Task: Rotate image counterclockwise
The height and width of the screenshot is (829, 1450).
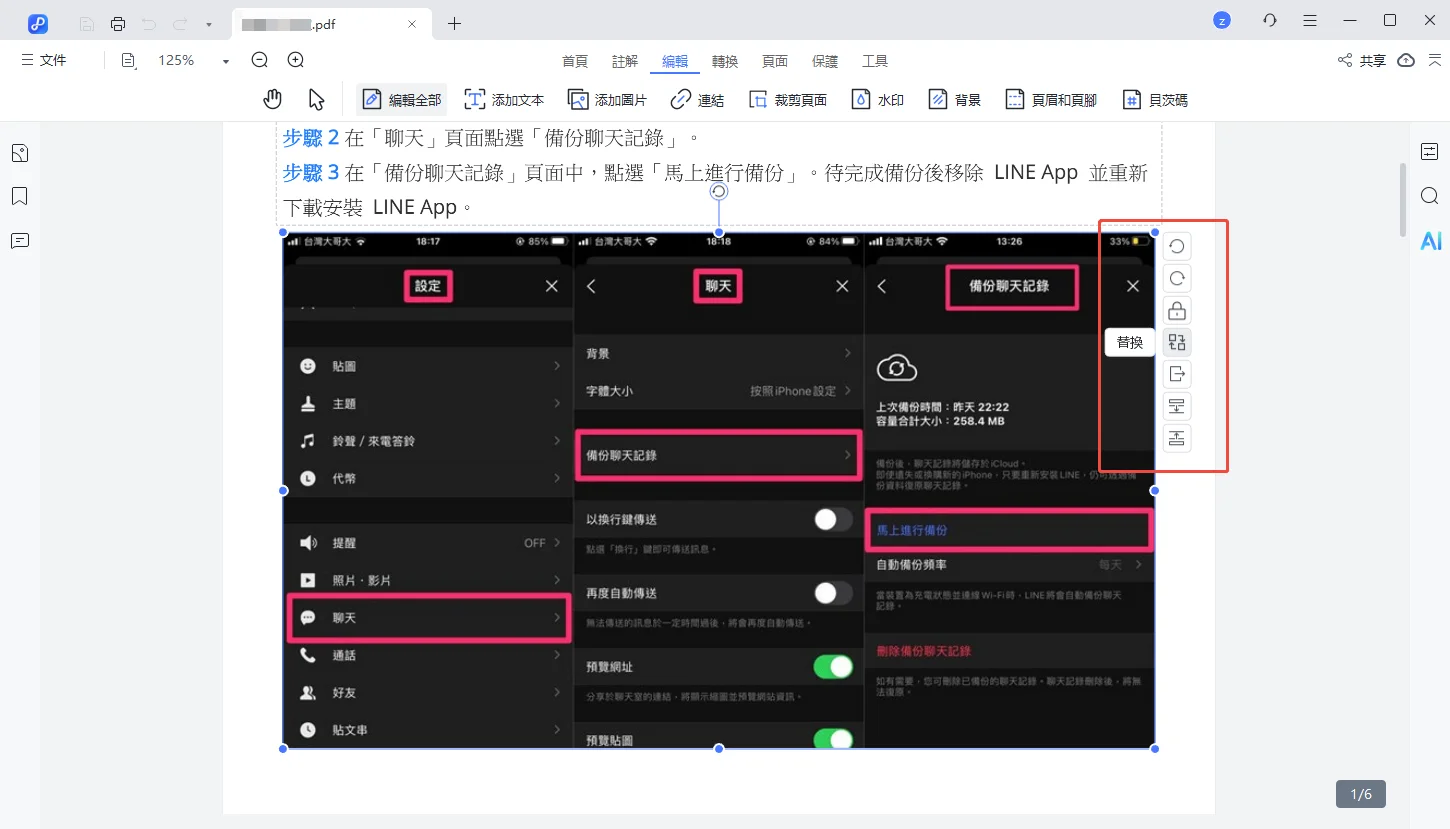Action: pos(1177,246)
